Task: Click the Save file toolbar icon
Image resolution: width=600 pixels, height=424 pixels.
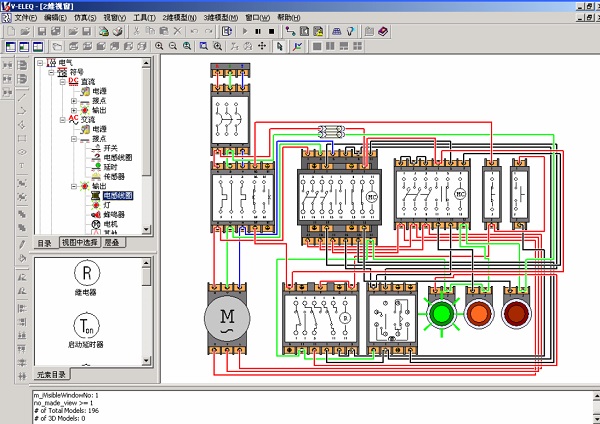Action: pyautogui.click(x=40, y=32)
